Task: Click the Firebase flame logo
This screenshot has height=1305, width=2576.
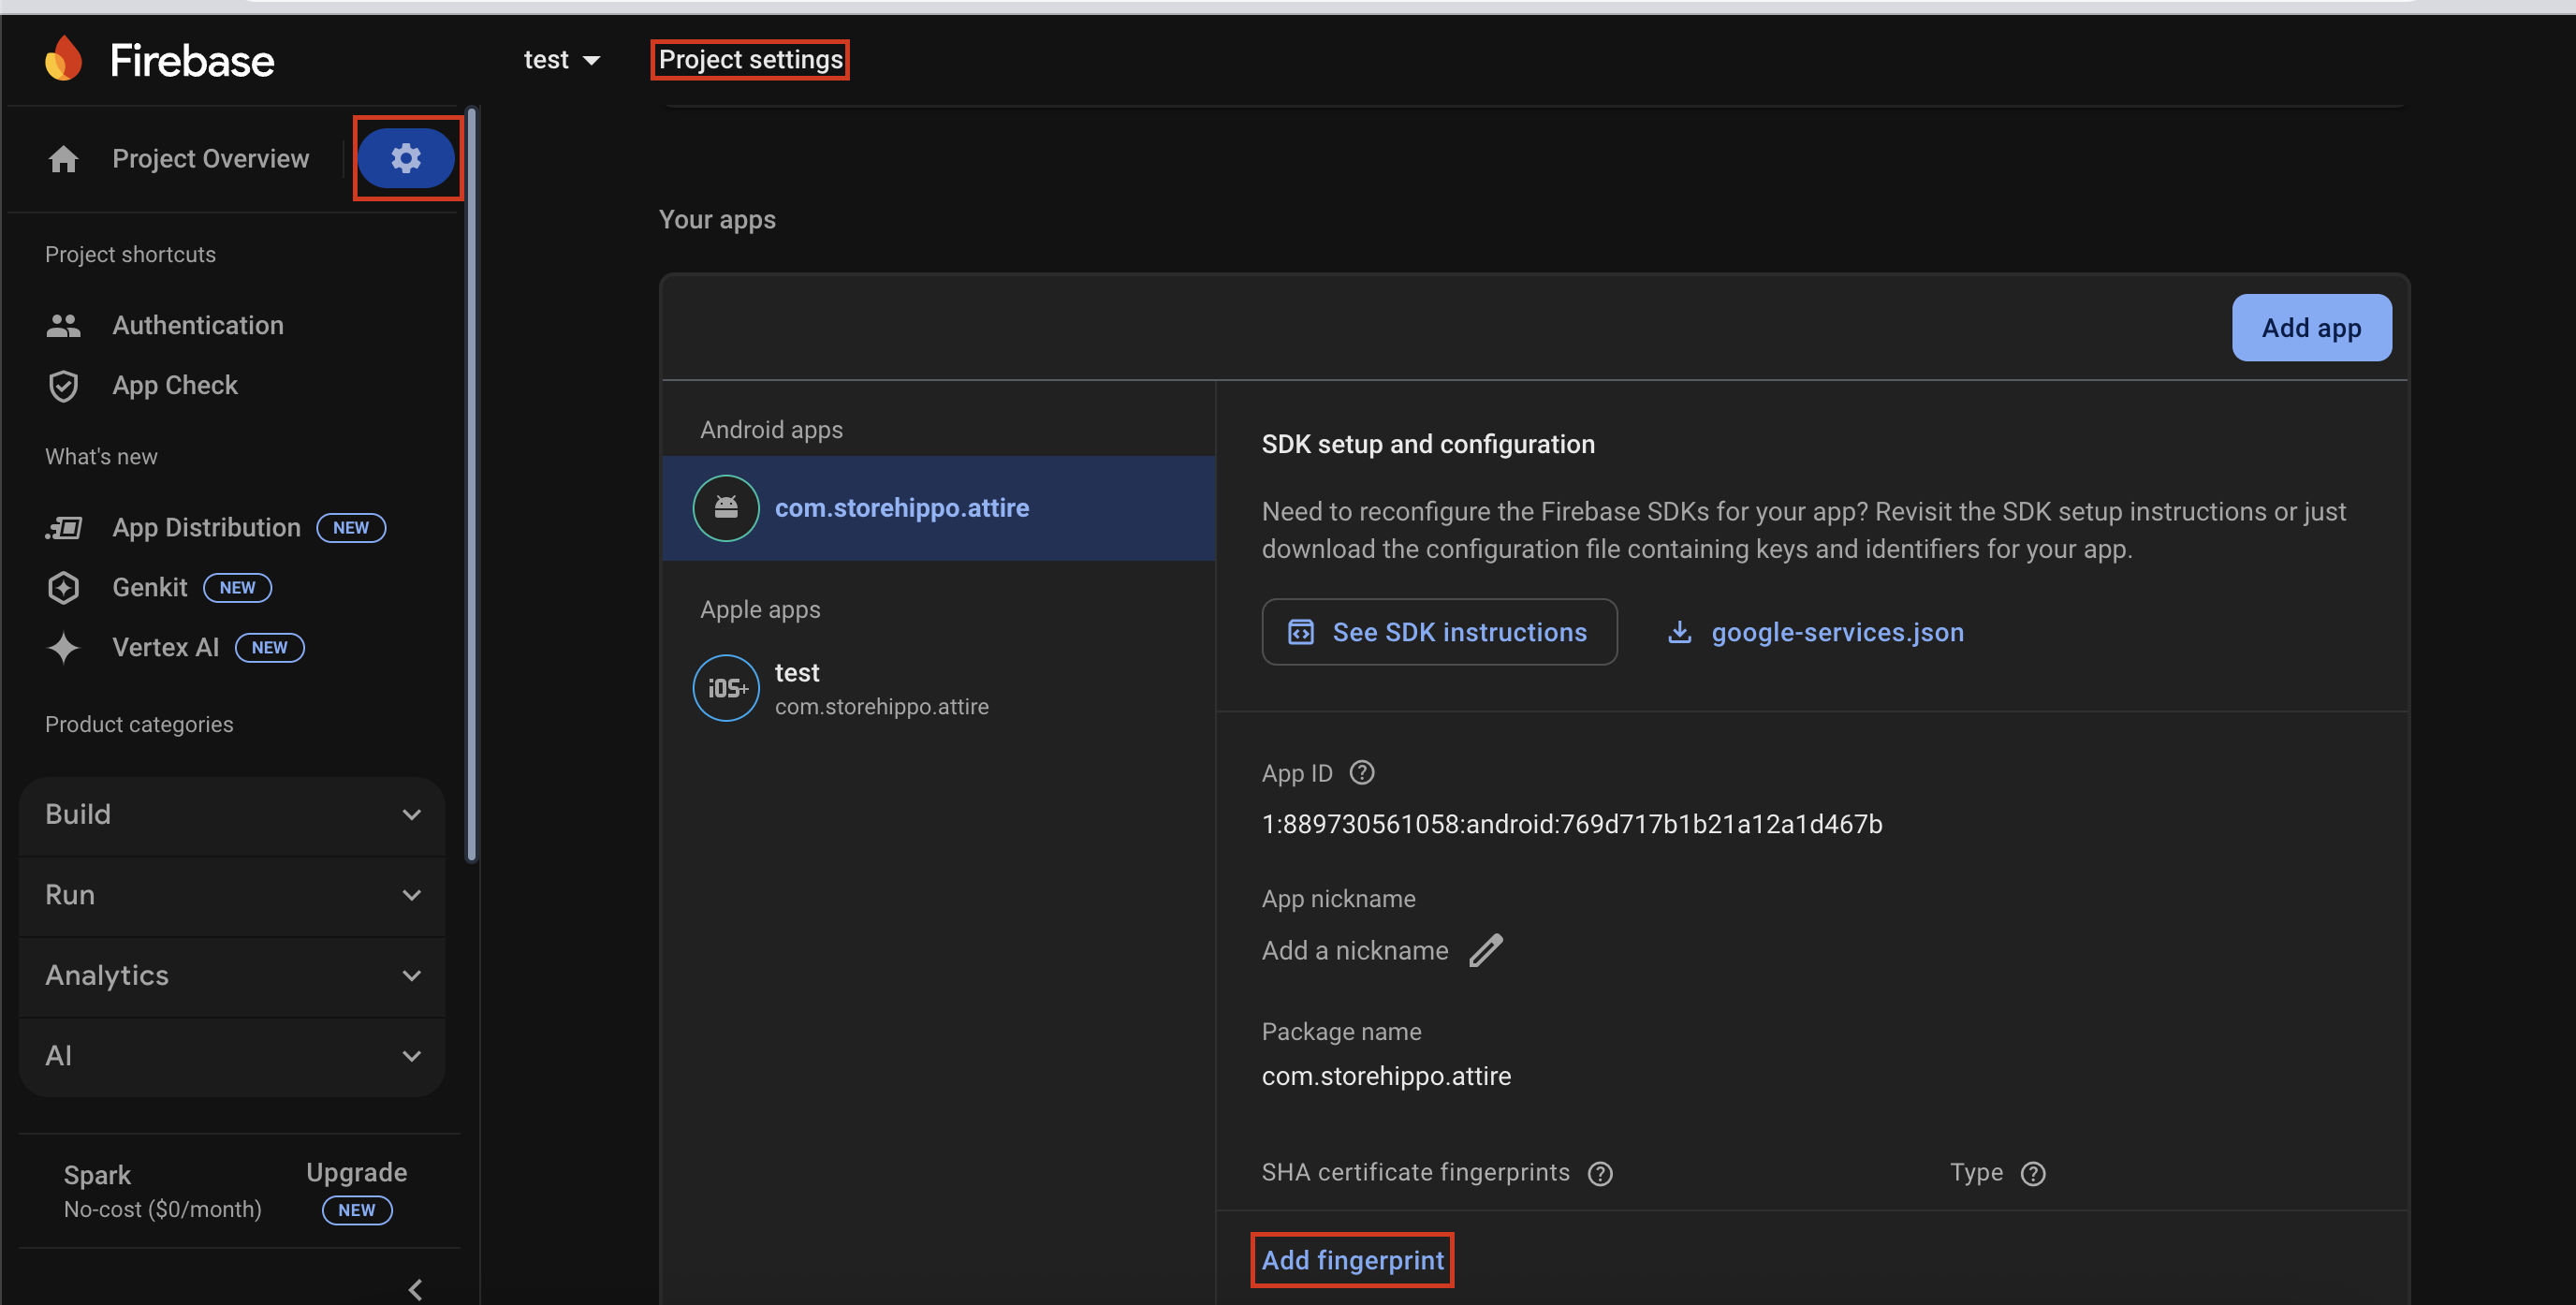Action: [63, 59]
